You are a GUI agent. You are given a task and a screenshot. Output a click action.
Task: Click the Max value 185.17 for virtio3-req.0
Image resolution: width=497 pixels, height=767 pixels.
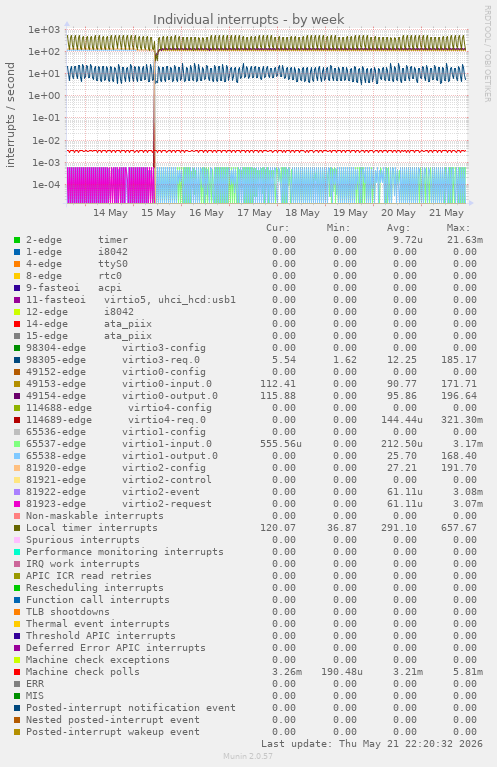[x=458, y=360]
